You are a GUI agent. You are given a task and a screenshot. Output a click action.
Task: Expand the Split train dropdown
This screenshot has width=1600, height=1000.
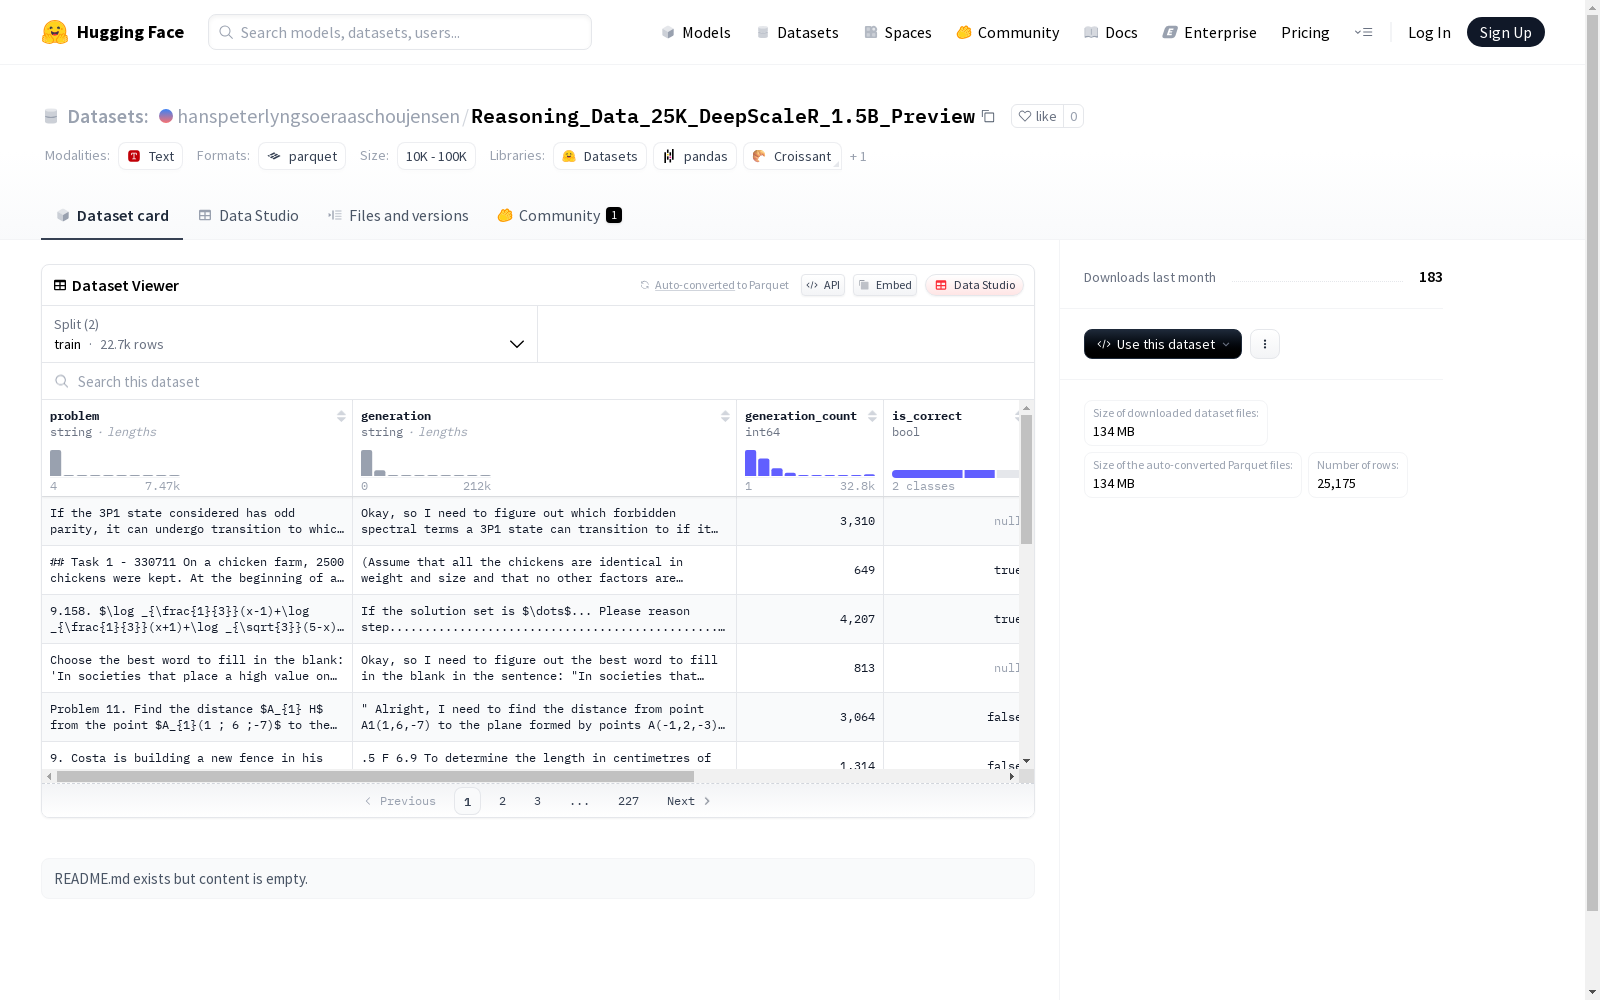click(290, 334)
